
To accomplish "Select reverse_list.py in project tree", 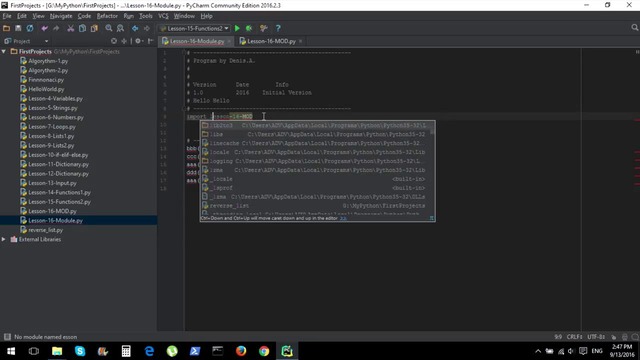I will click(45, 230).
